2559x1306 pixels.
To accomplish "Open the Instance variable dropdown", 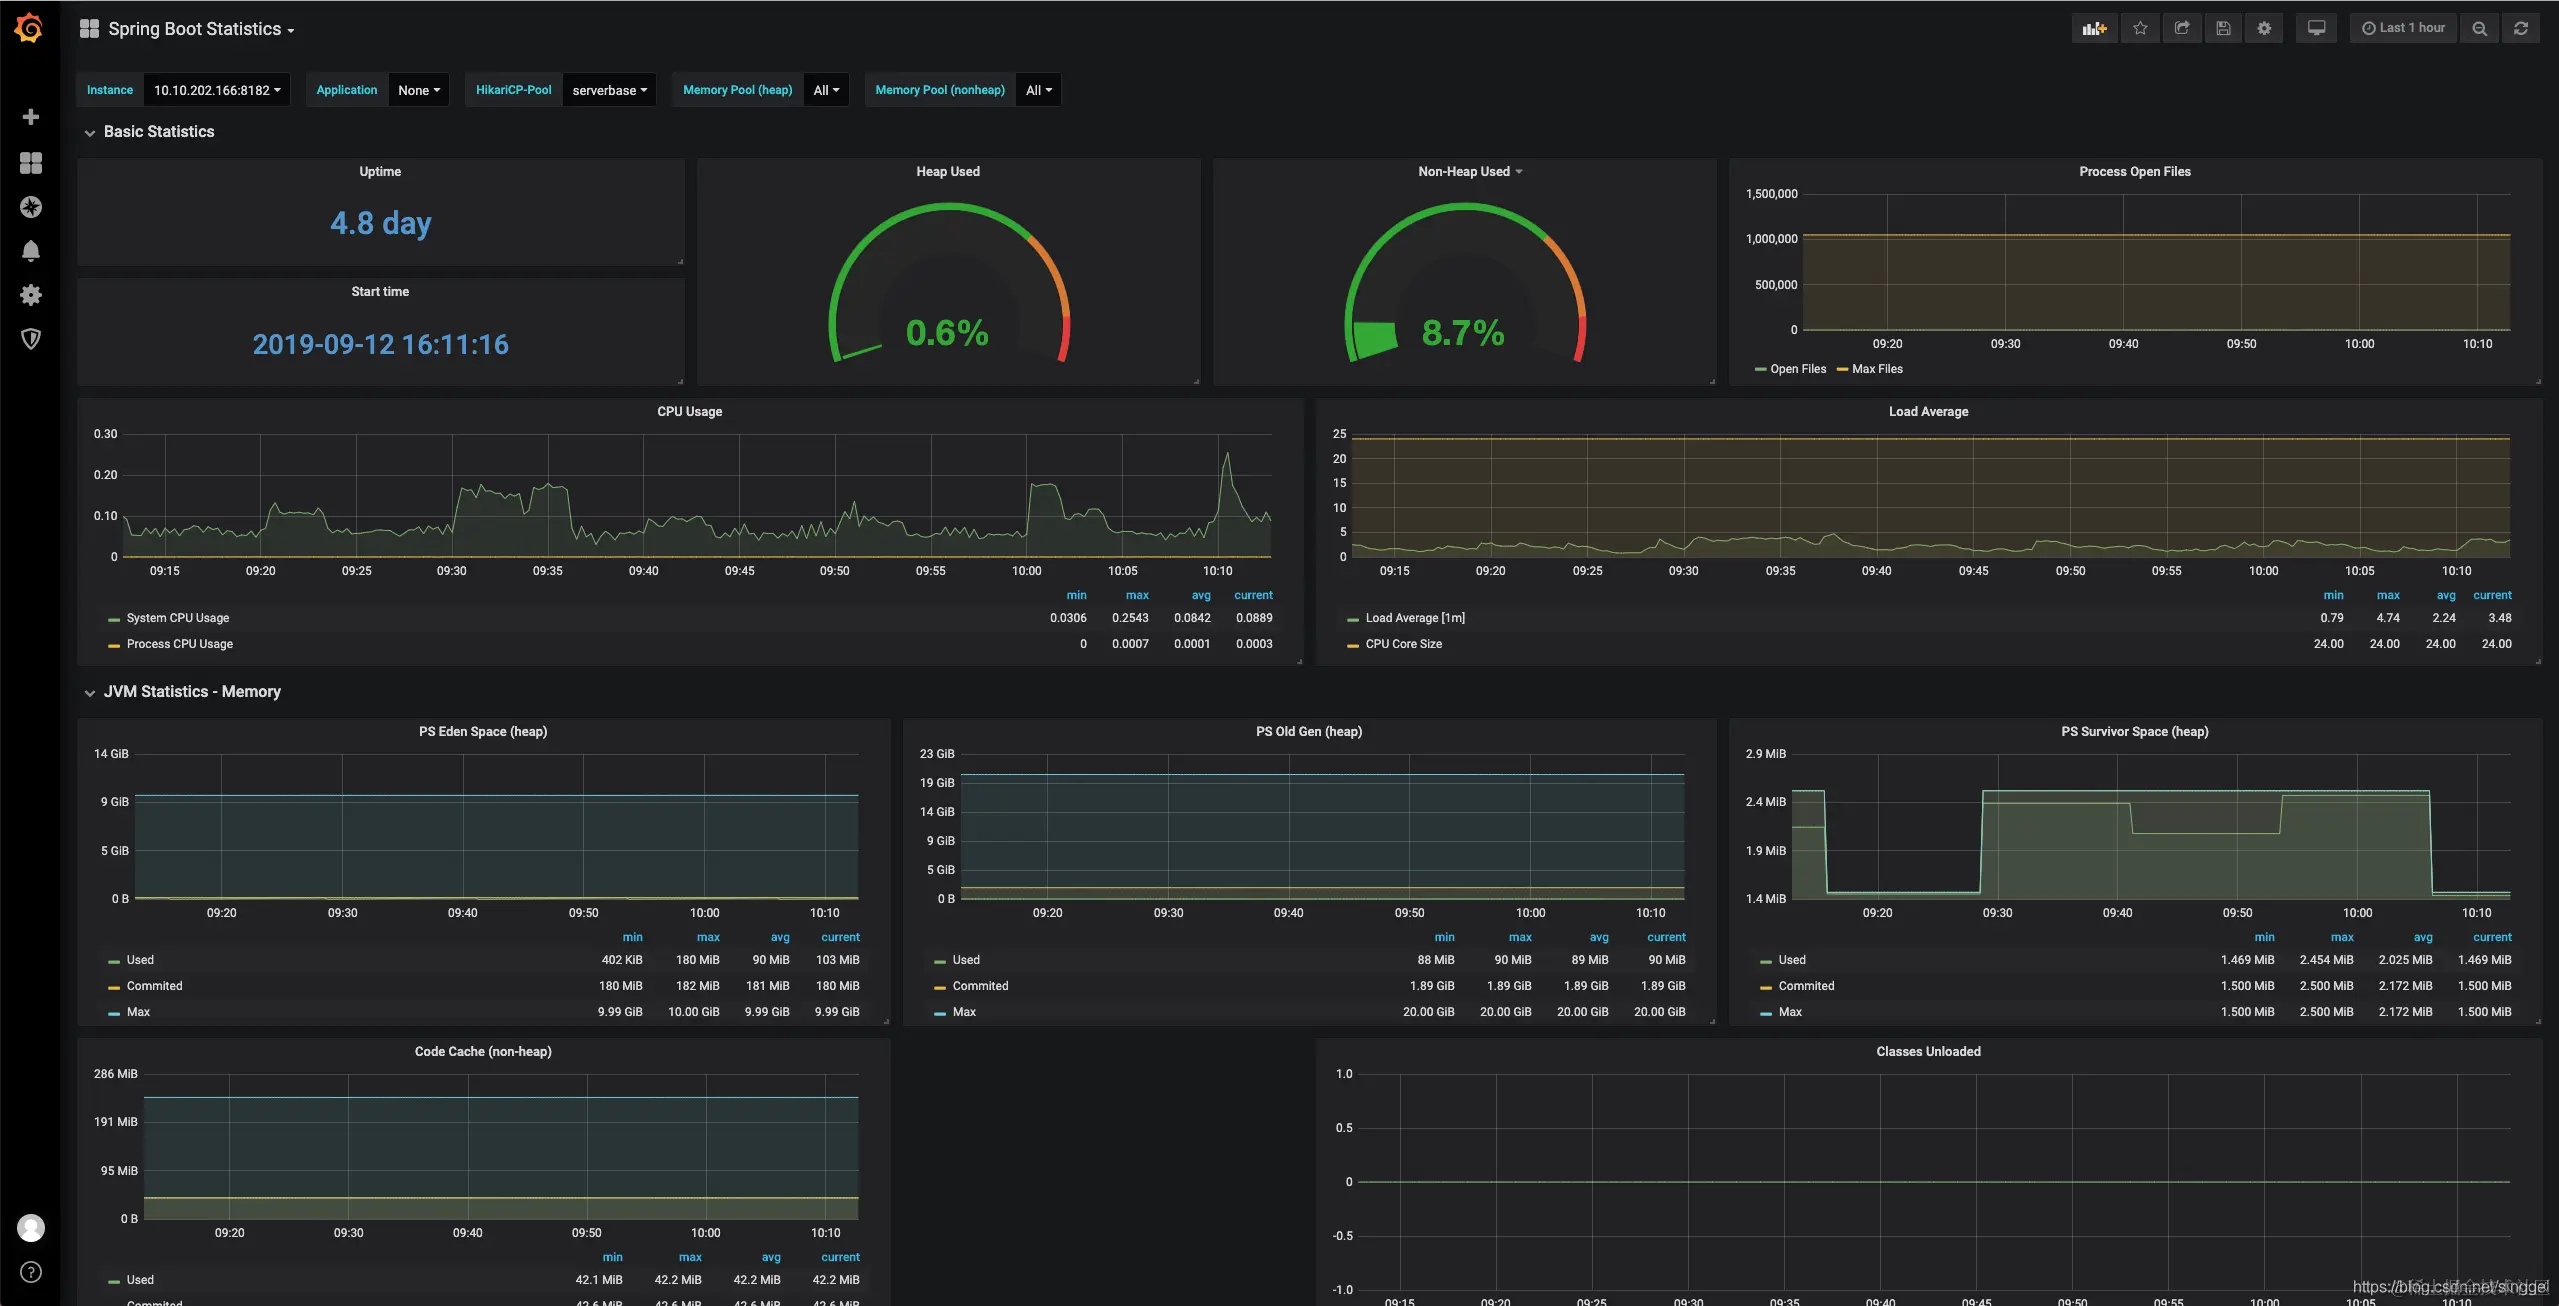I will 216,90.
